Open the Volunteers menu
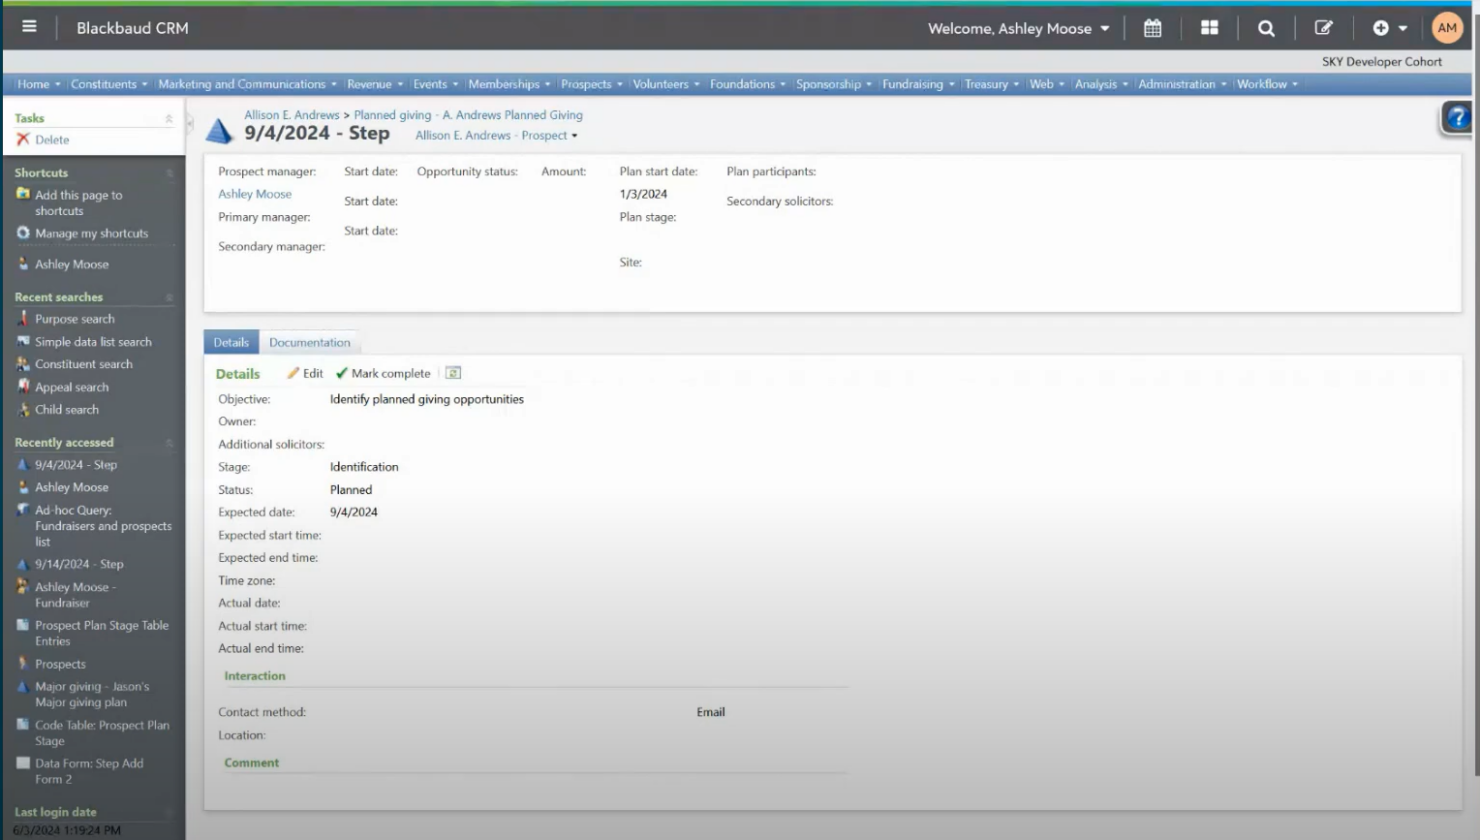1480x840 pixels. tap(666, 84)
